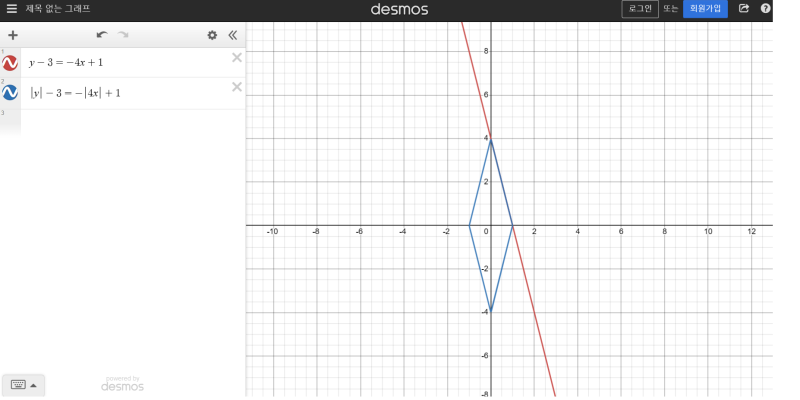Click the 회원가입 button
The width and height of the screenshot is (800, 400).
(705, 9)
